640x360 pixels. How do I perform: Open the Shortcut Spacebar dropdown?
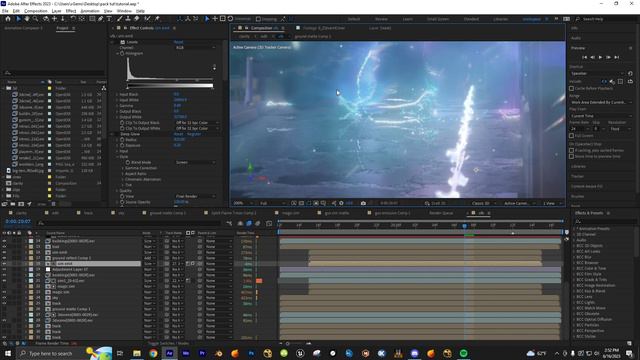click(598, 73)
